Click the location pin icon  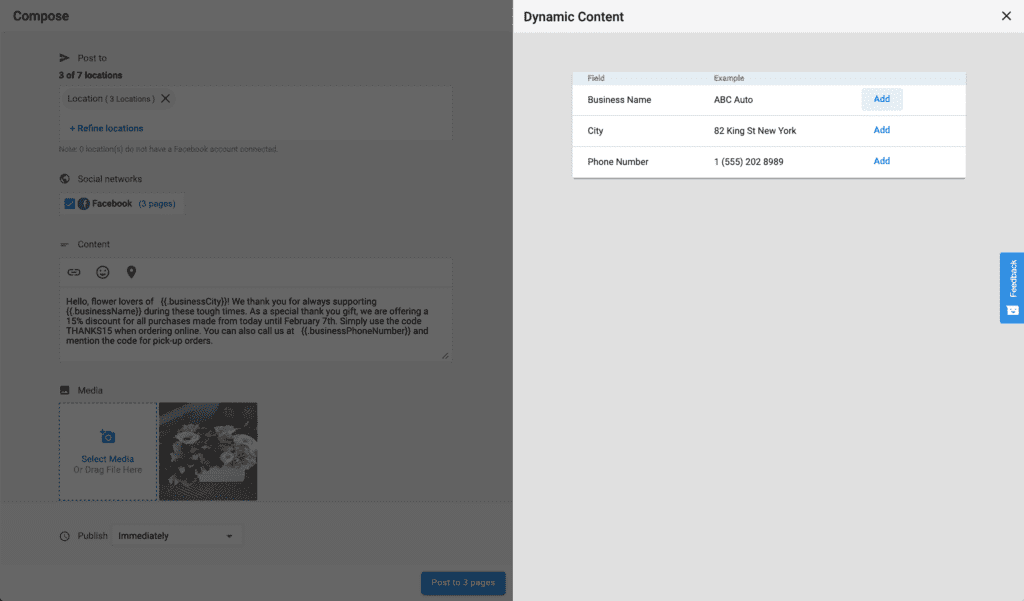[x=131, y=272]
